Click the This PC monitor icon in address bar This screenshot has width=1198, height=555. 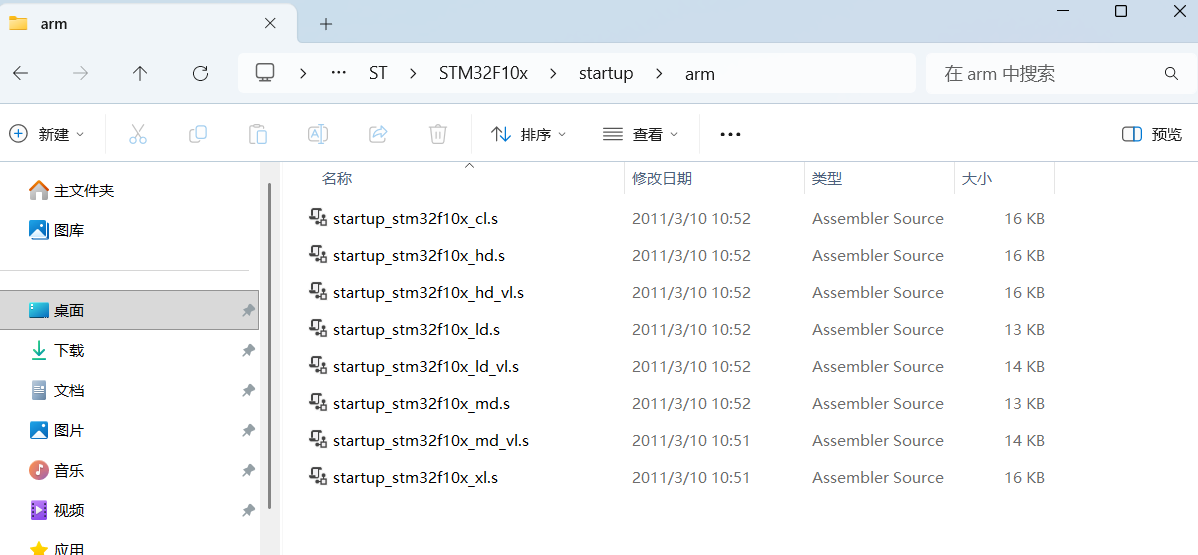tap(265, 73)
